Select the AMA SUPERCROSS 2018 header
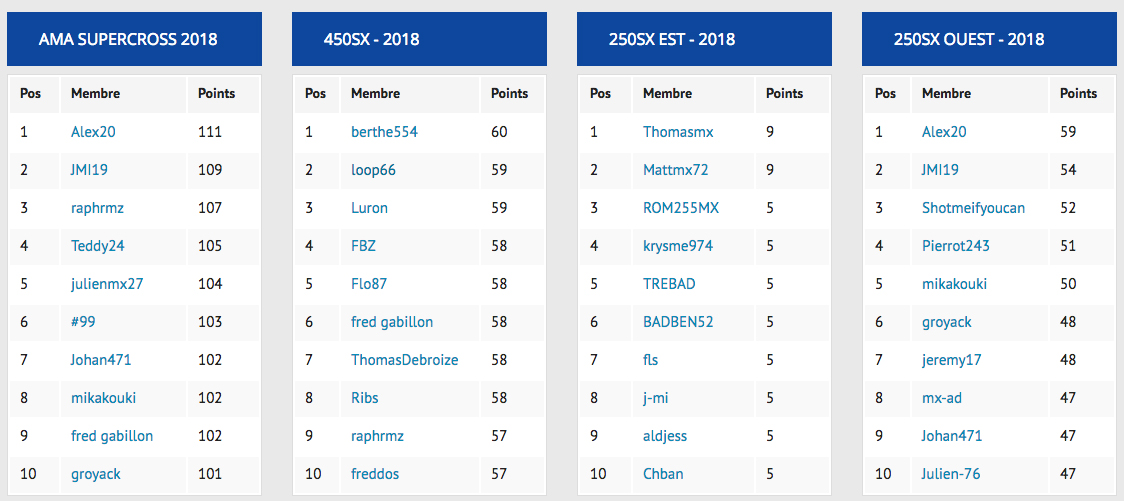The image size is (1124, 501). [x=128, y=39]
